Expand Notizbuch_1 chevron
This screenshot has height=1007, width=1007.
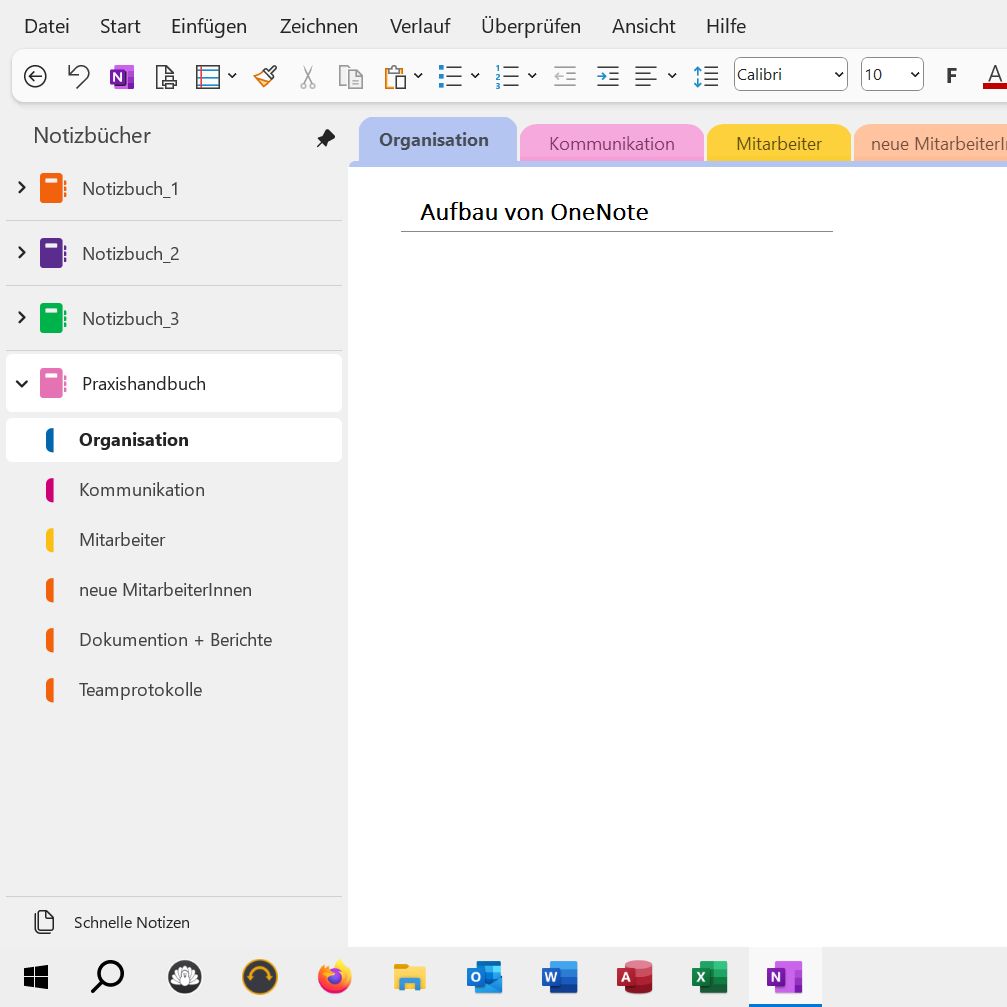[x=22, y=188]
